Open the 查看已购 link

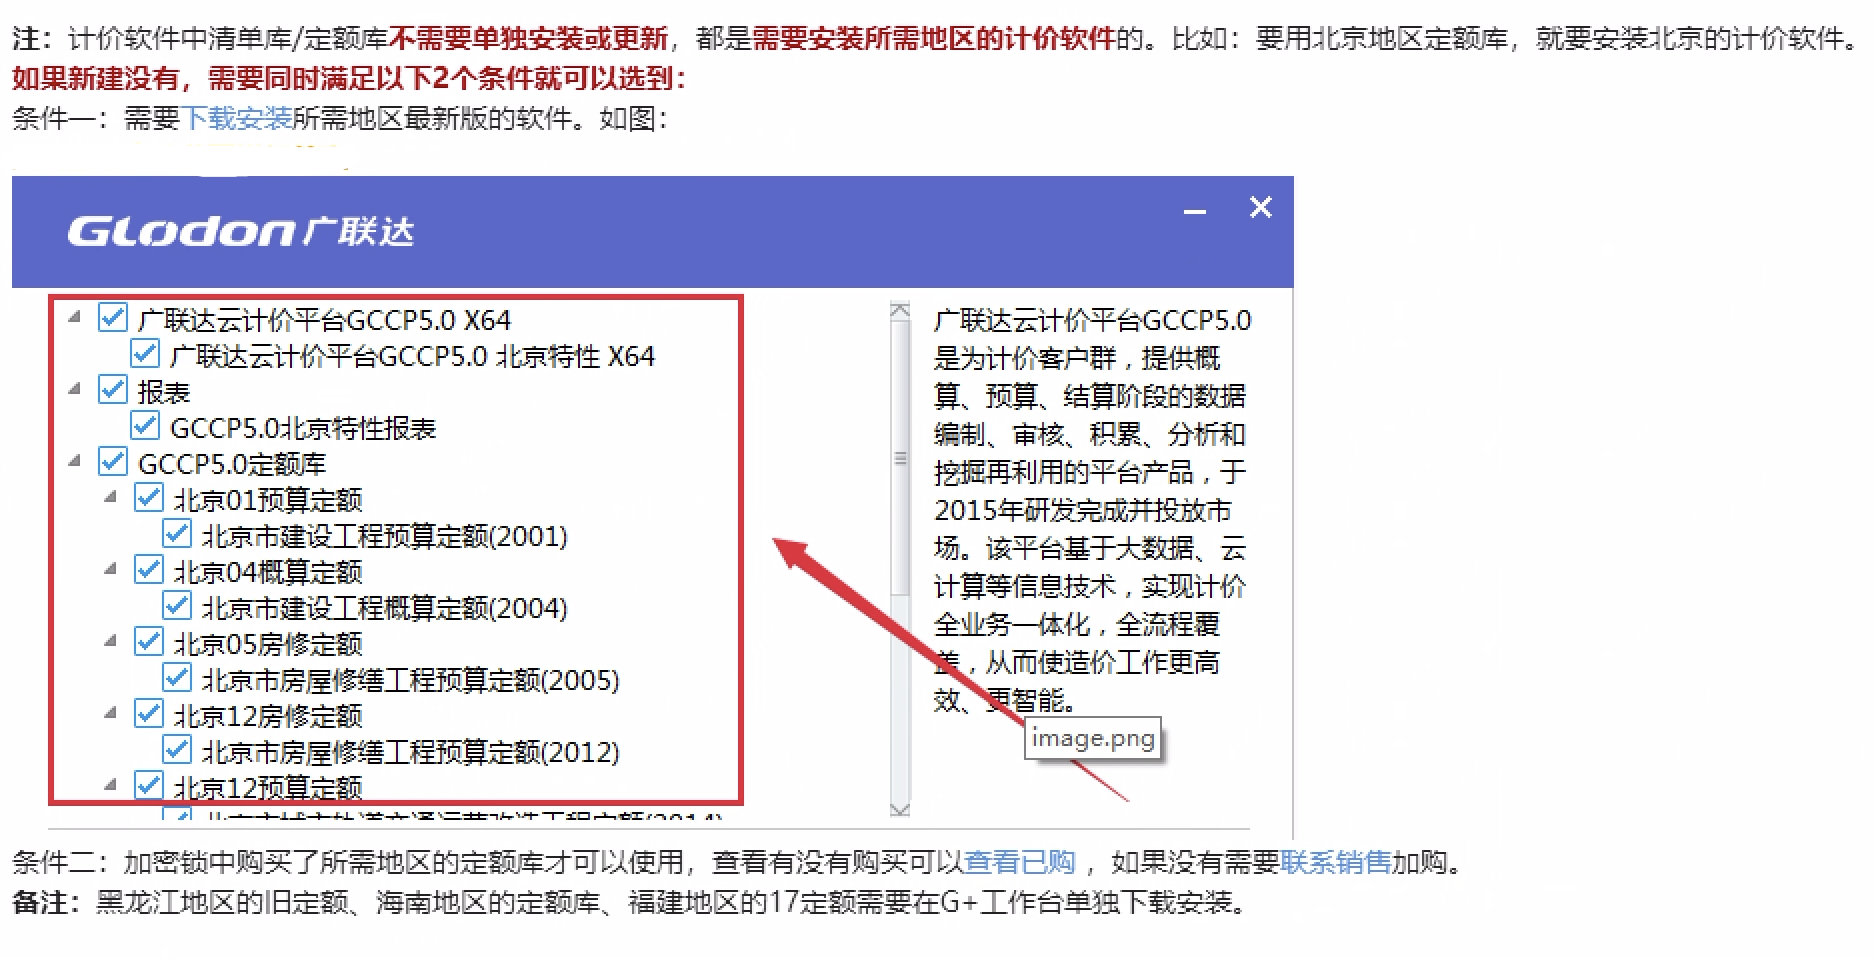1019,862
